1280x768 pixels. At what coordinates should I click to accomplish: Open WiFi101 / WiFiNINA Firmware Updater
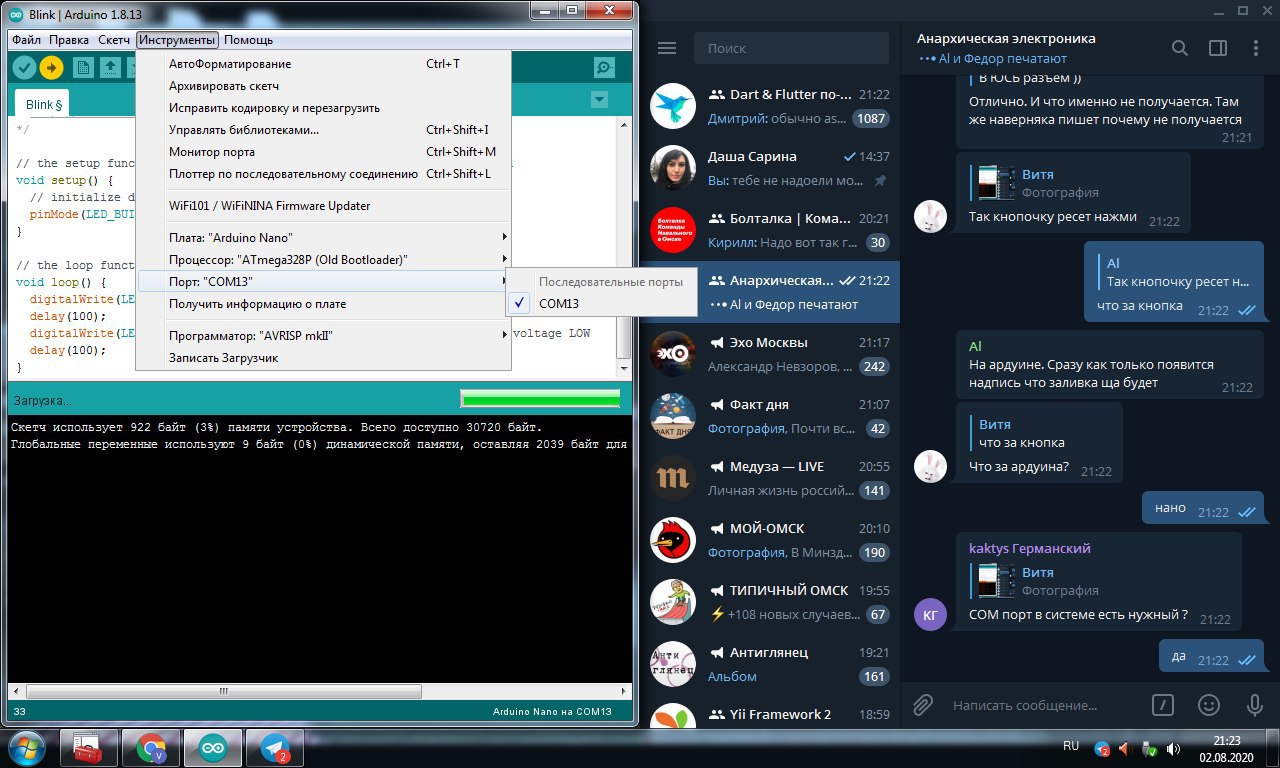pos(323,206)
